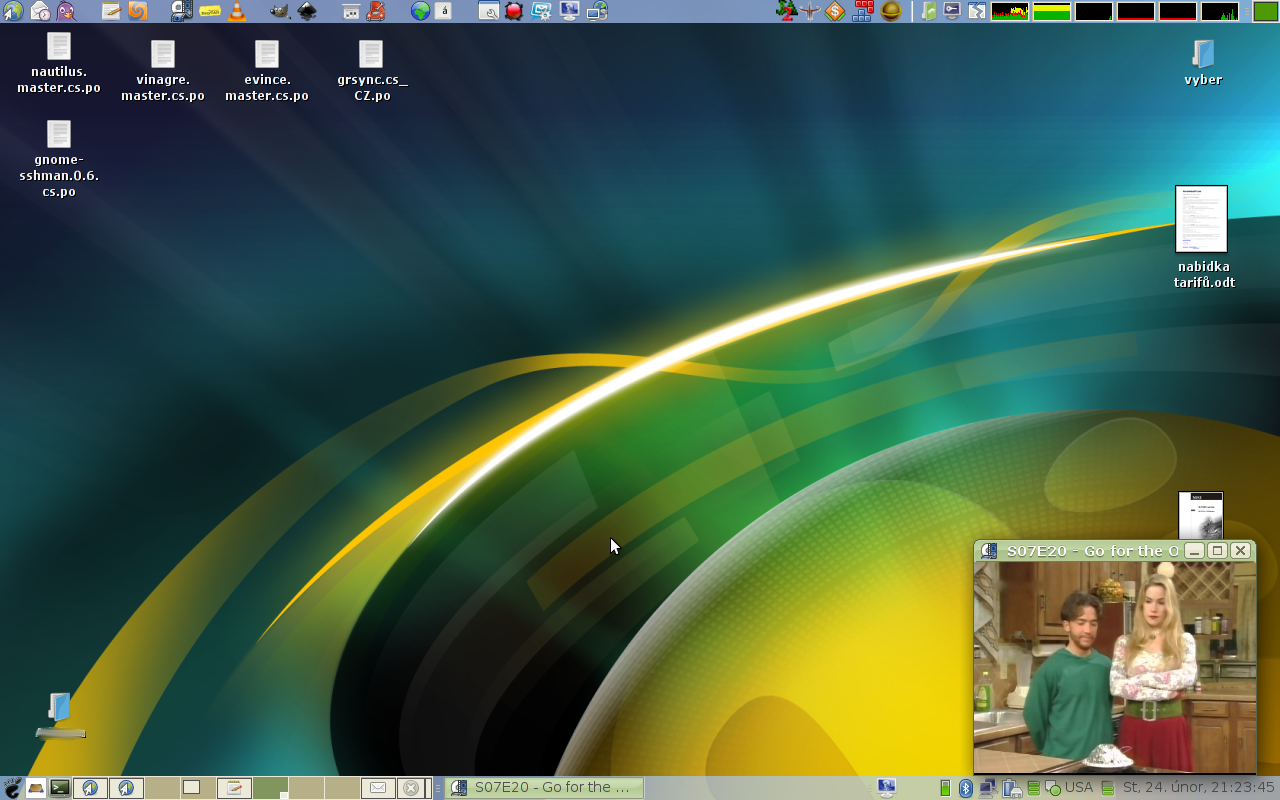Open the window with wrench settings launcher
The image size is (1280, 800).
tap(489, 11)
